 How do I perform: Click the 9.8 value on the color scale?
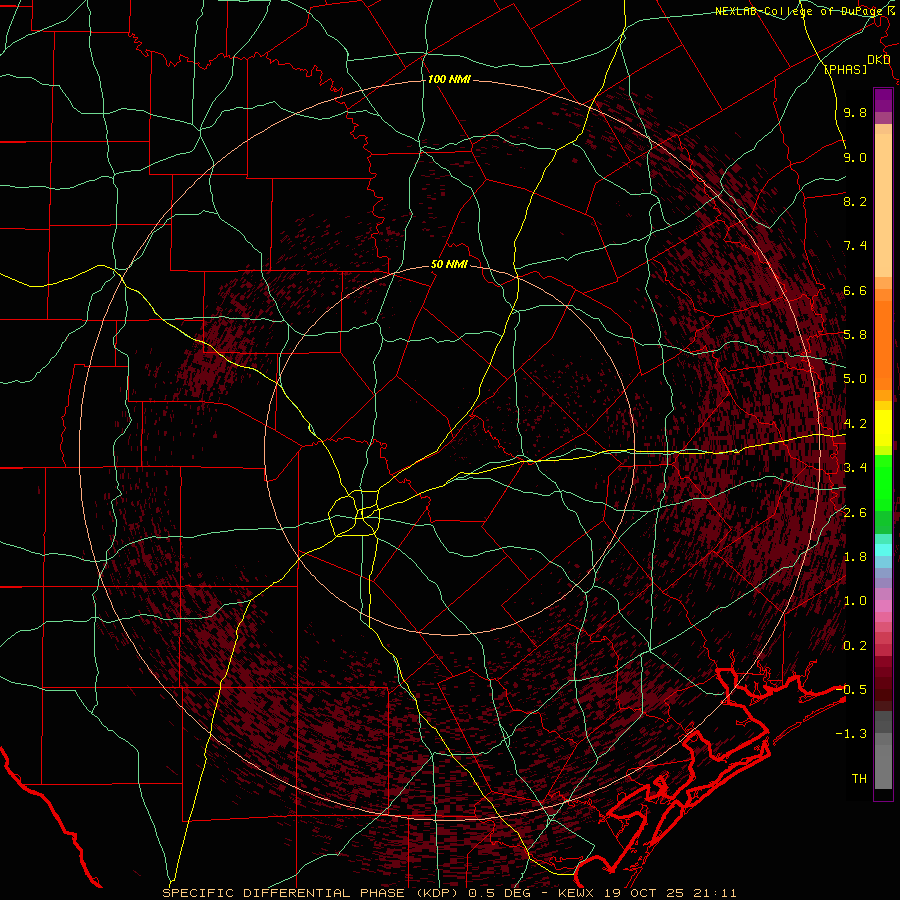(855, 112)
